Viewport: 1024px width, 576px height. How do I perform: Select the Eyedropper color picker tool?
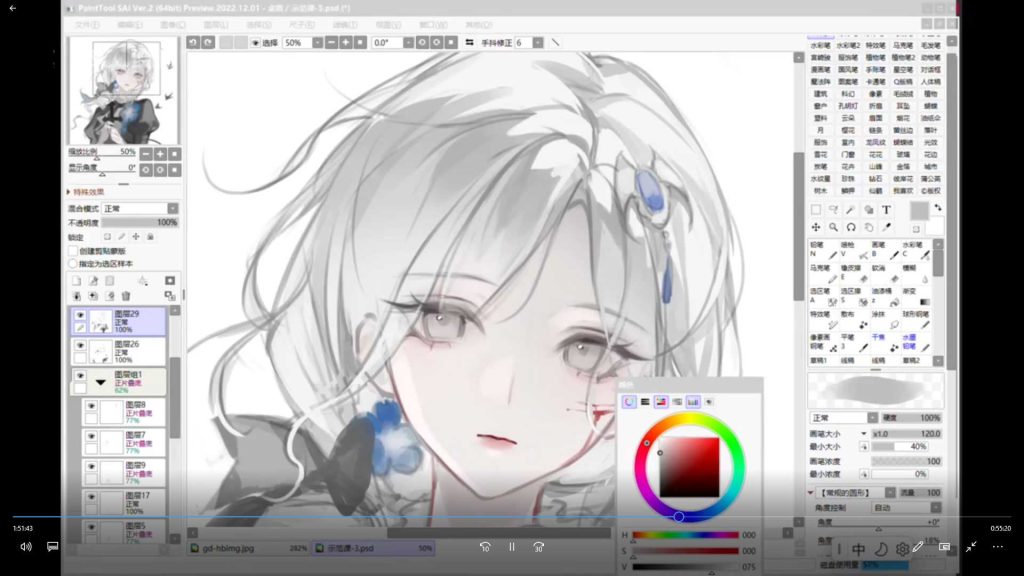click(886, 227)
